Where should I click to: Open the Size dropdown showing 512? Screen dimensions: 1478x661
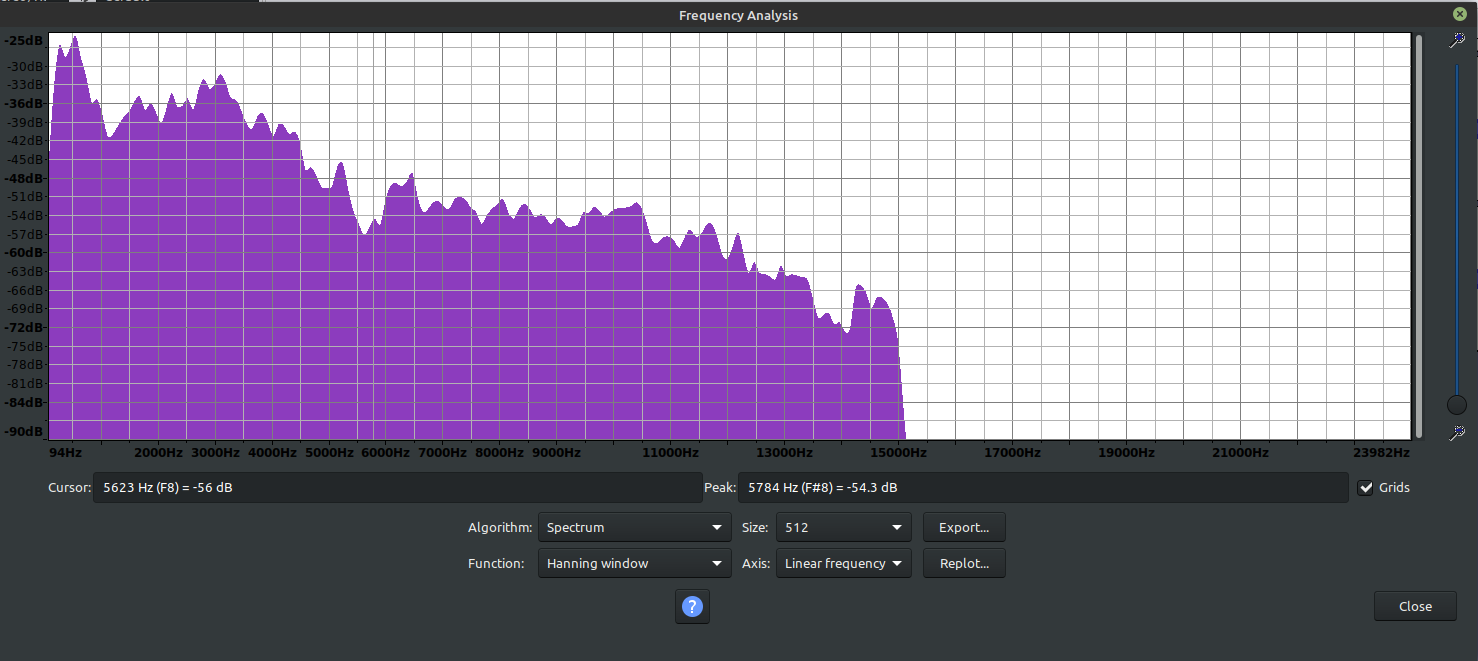[x=843, y=527]
